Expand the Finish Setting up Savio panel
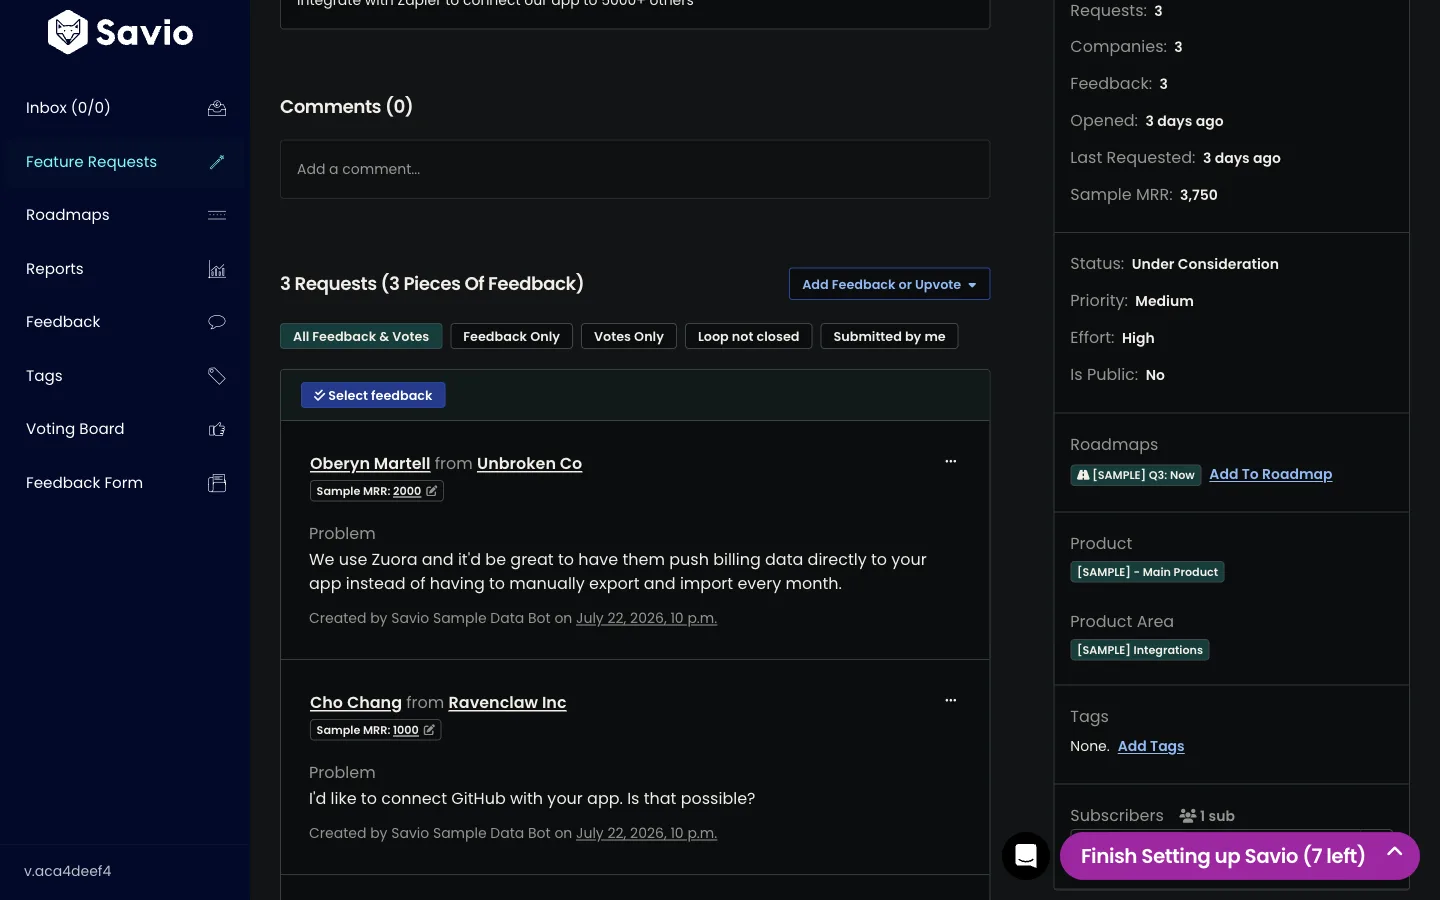This screenshot has height=900, width=1440. (1240, 856)
